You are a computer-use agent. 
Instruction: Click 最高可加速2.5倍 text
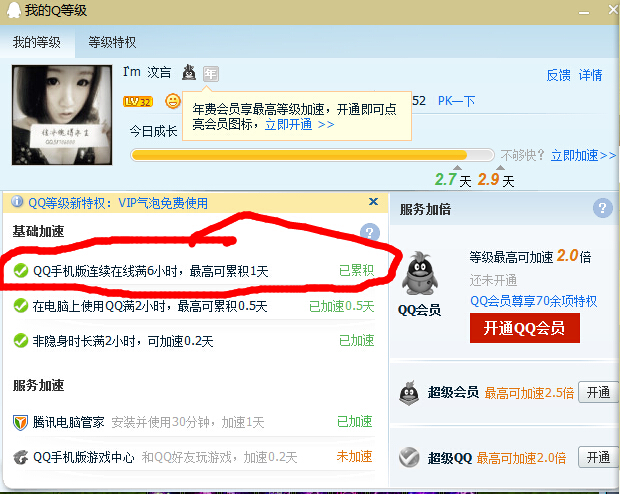(x=529, y=393)
